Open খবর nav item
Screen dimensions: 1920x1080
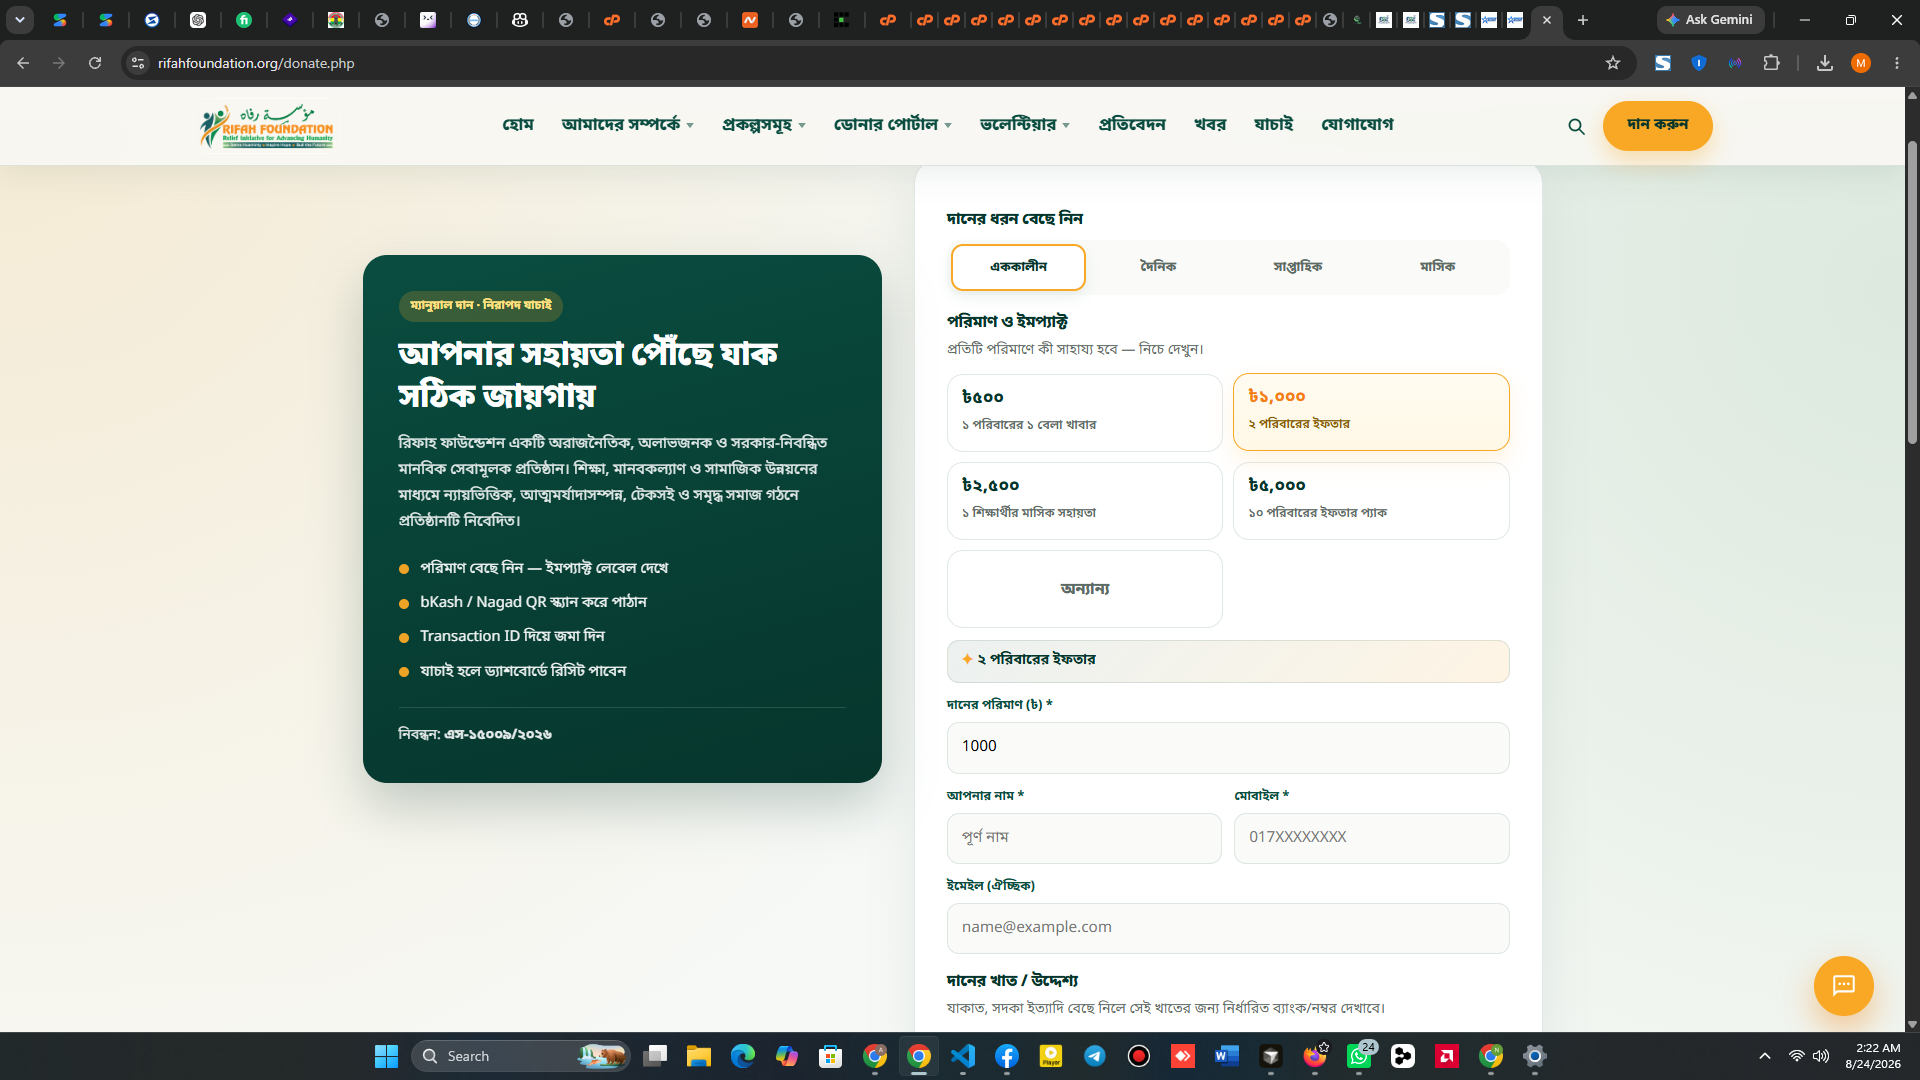[1210, 125]
